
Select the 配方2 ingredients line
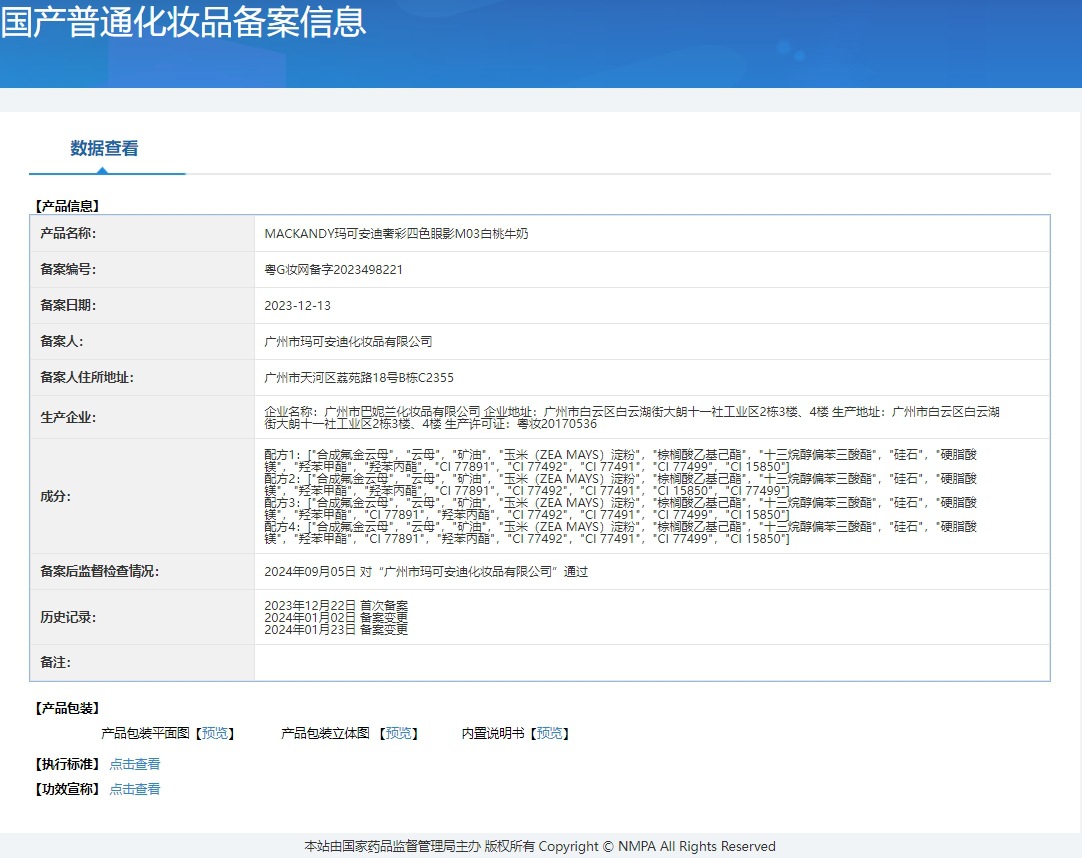pyautogui.click(x=620, y=485)
